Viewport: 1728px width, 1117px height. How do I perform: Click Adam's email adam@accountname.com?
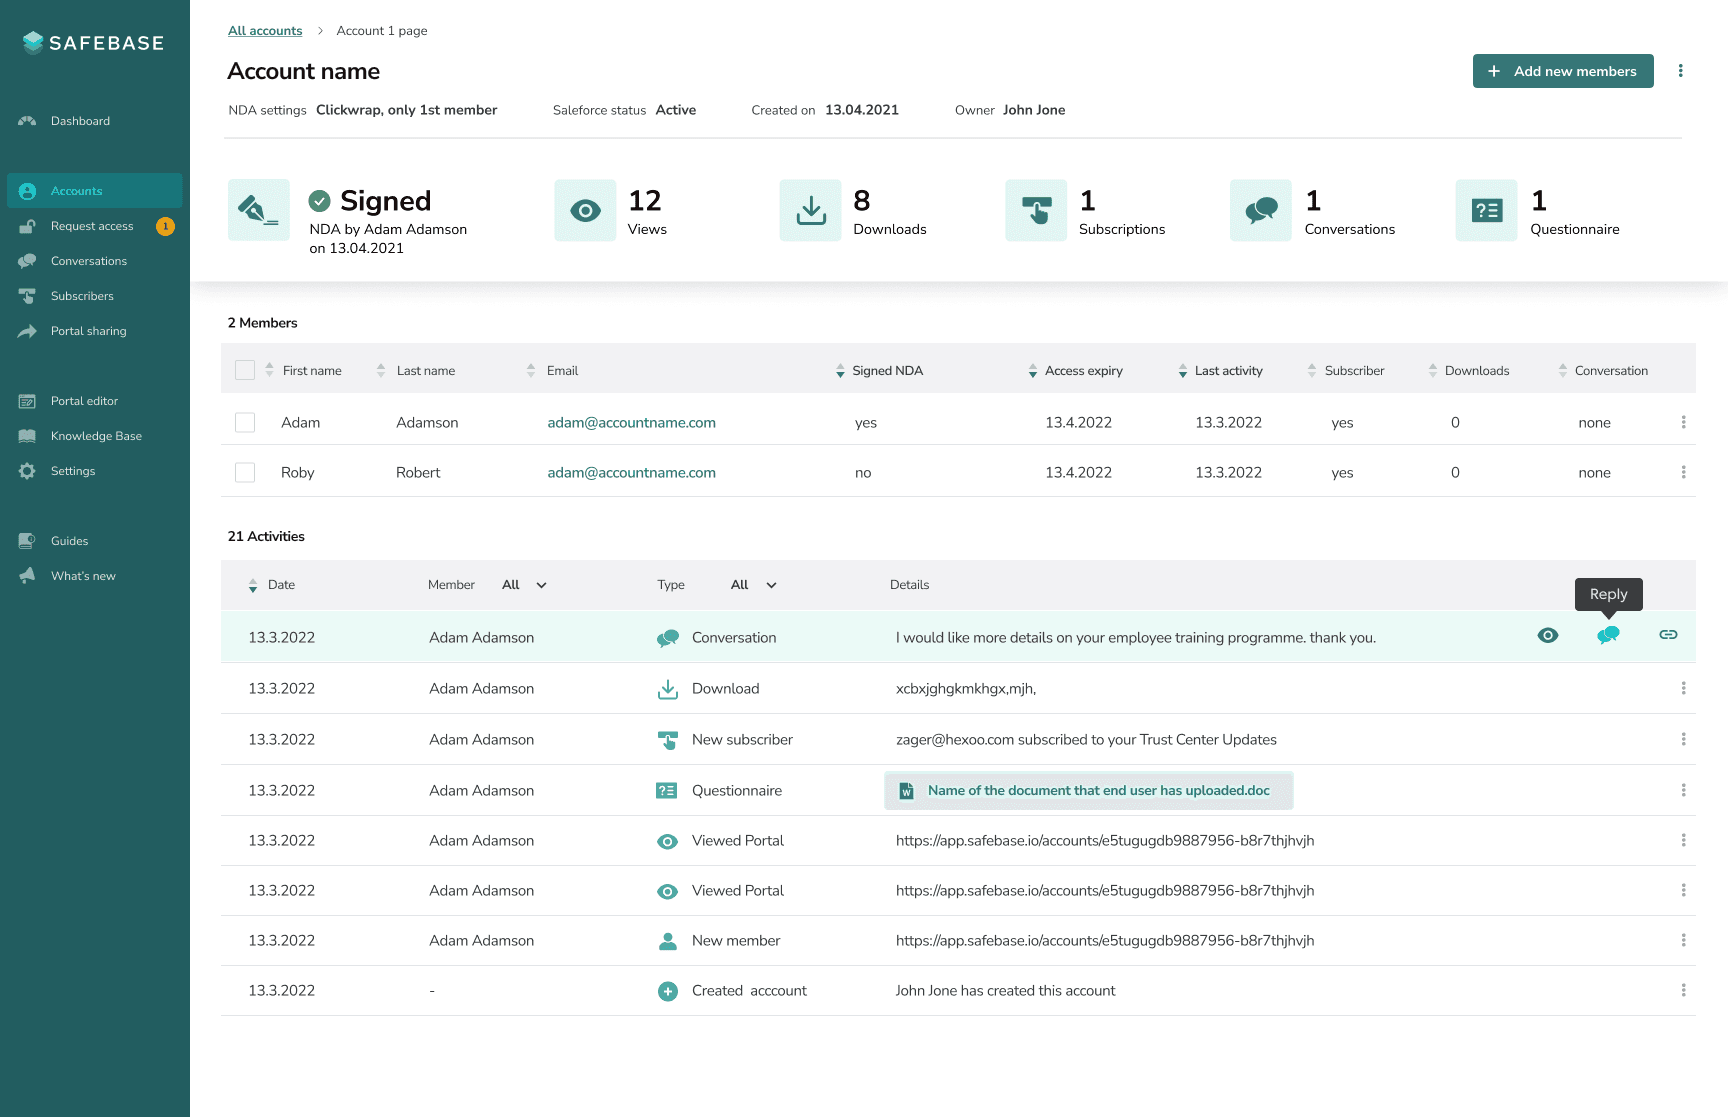click(x=631, y=422)
